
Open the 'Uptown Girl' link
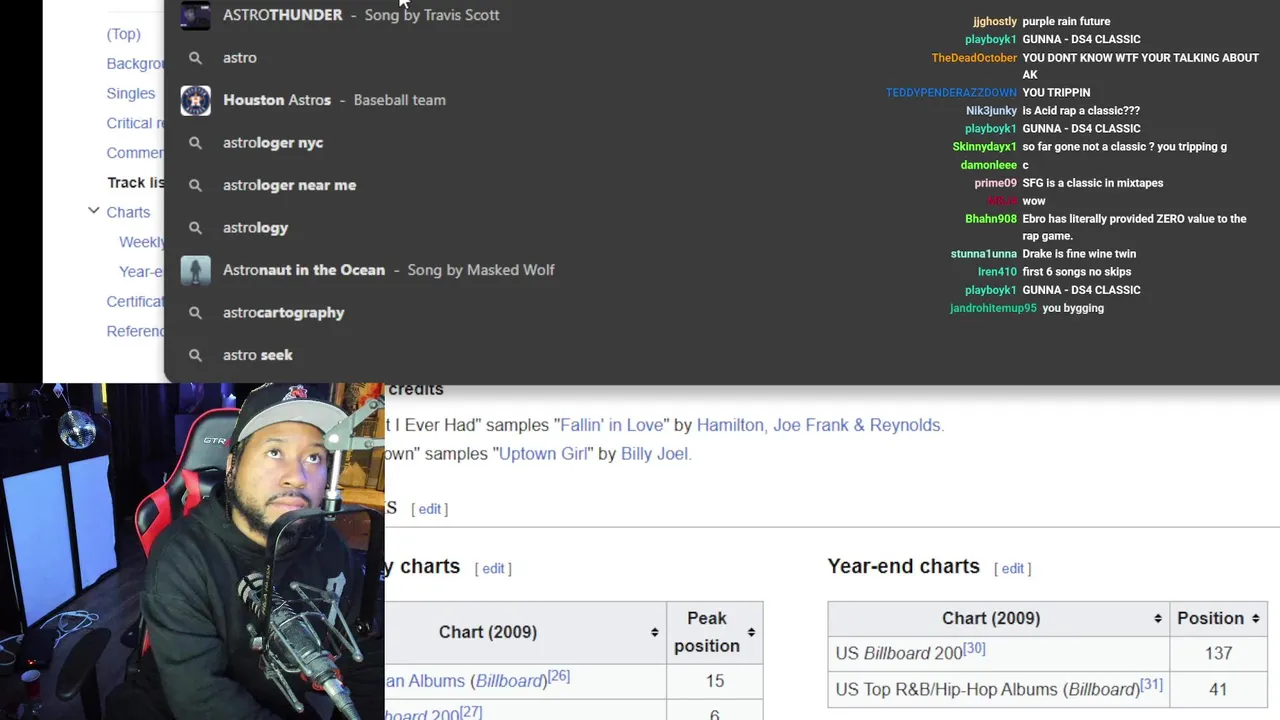[541, 453]
